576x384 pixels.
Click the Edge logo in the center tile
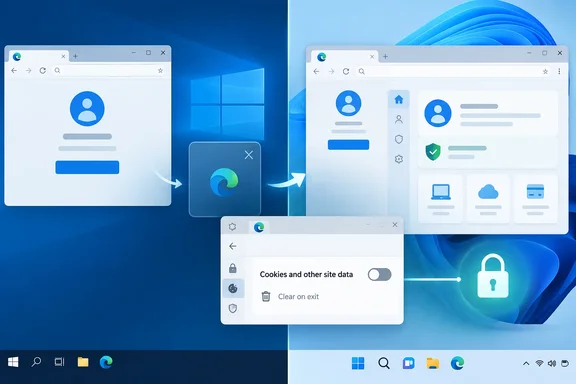click(224, 182)
